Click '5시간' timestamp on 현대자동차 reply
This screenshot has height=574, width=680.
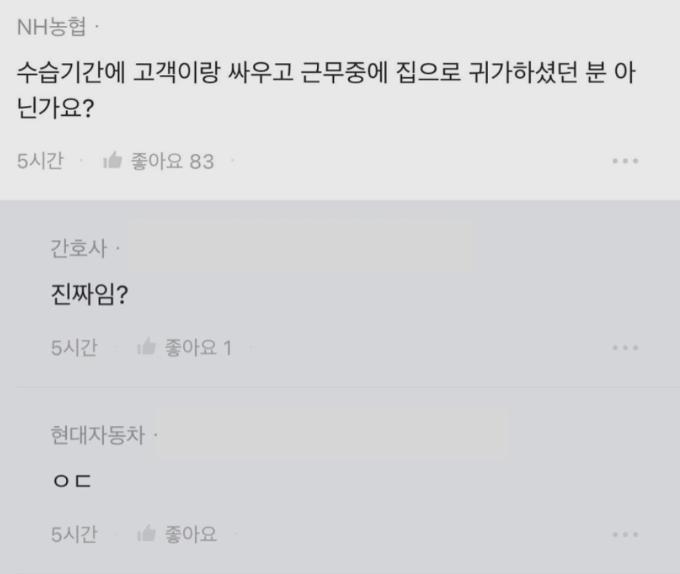[74, 534]
